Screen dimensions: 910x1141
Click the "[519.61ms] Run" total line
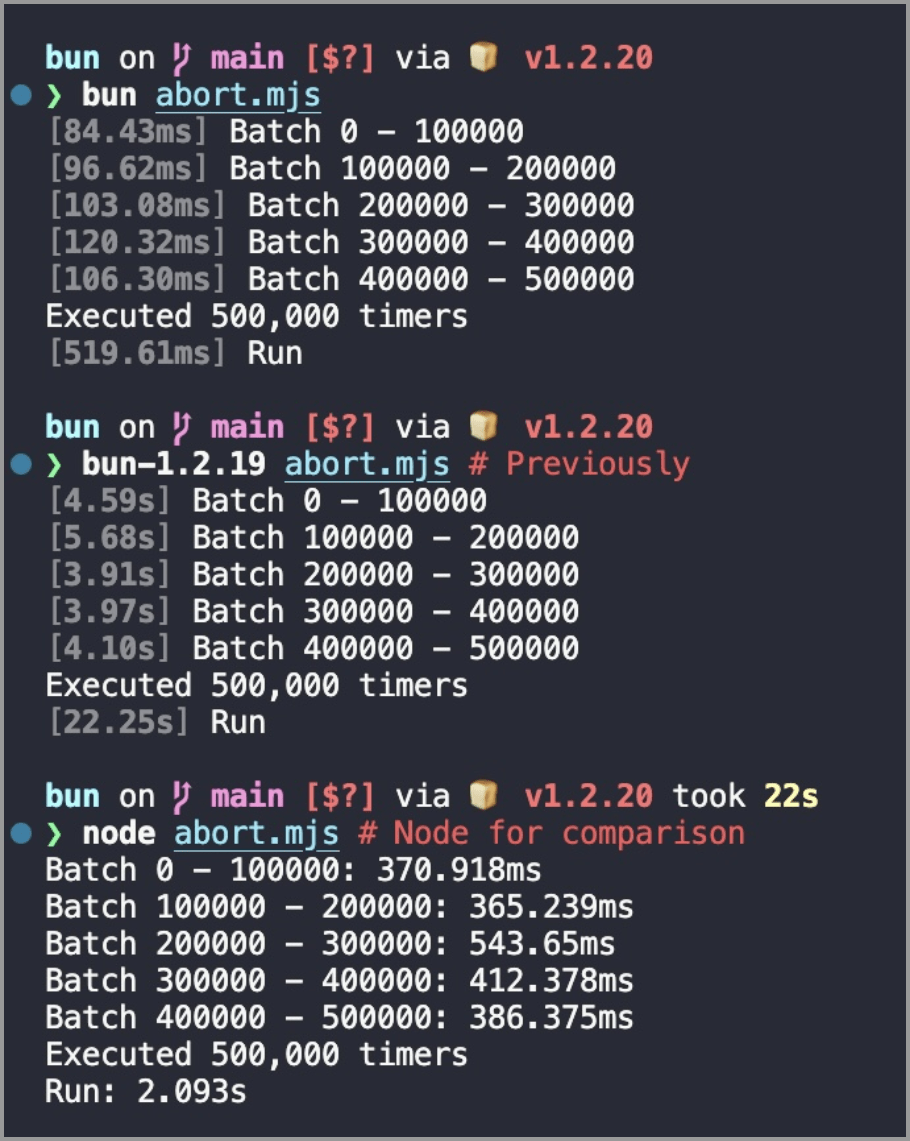174,354
